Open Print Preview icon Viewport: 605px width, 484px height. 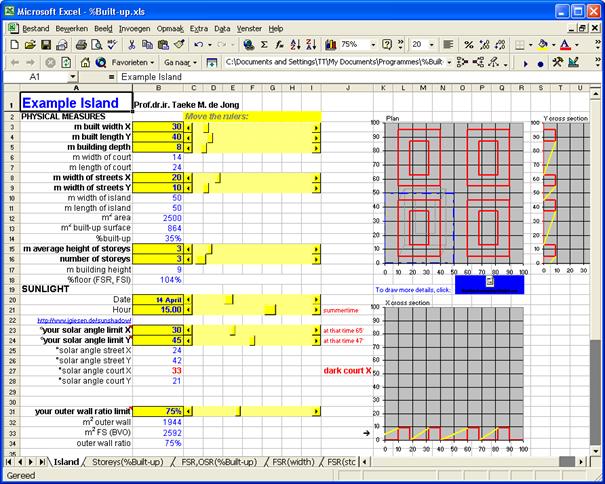pyautogui.click(x=96, y=45)
